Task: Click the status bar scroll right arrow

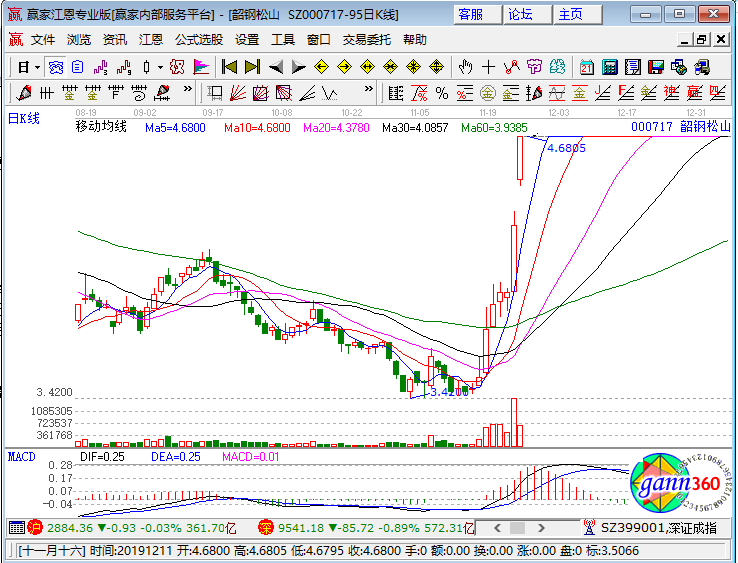Action: (x=728, y=550)
